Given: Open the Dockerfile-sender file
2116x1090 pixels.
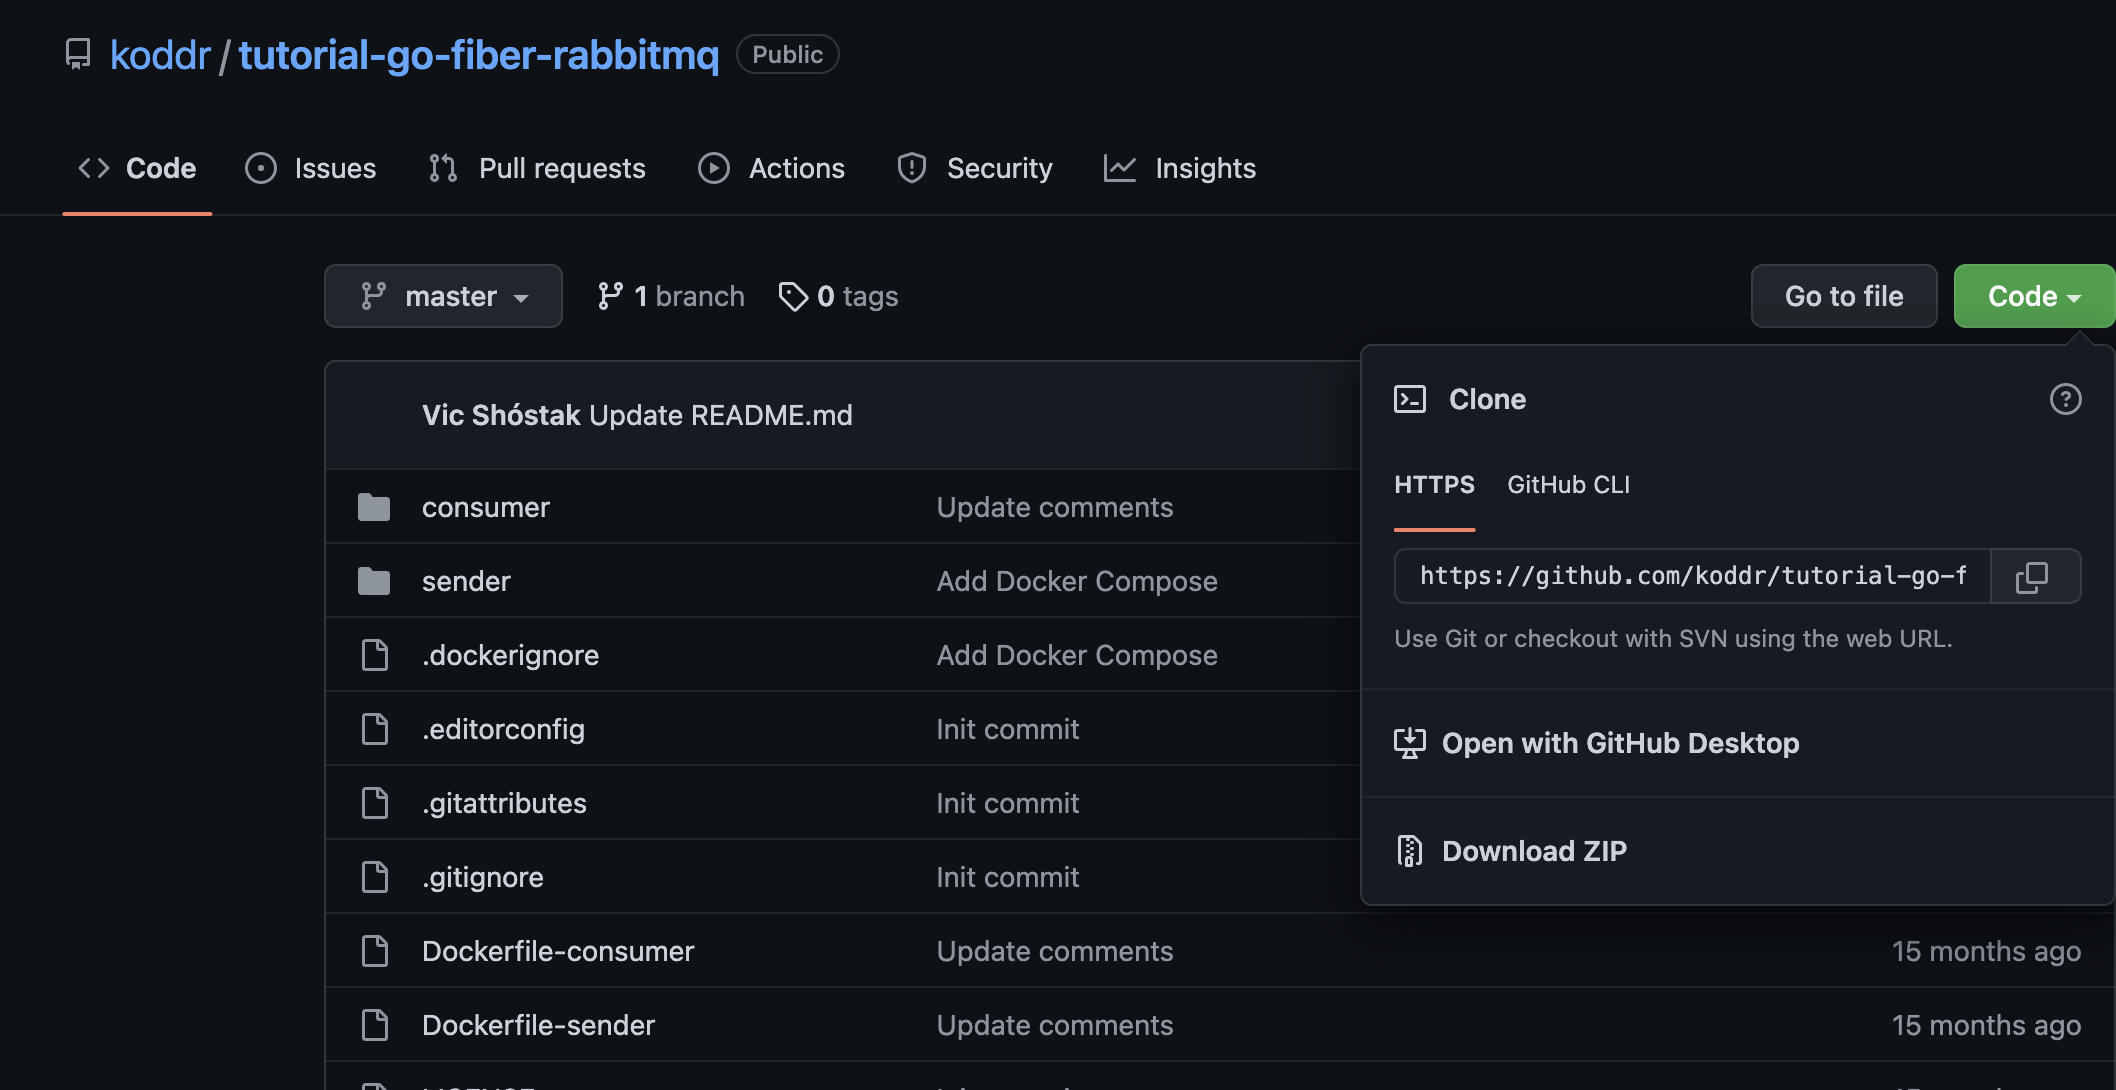Looking at the screenshot, I should [x=538, y=1025].
